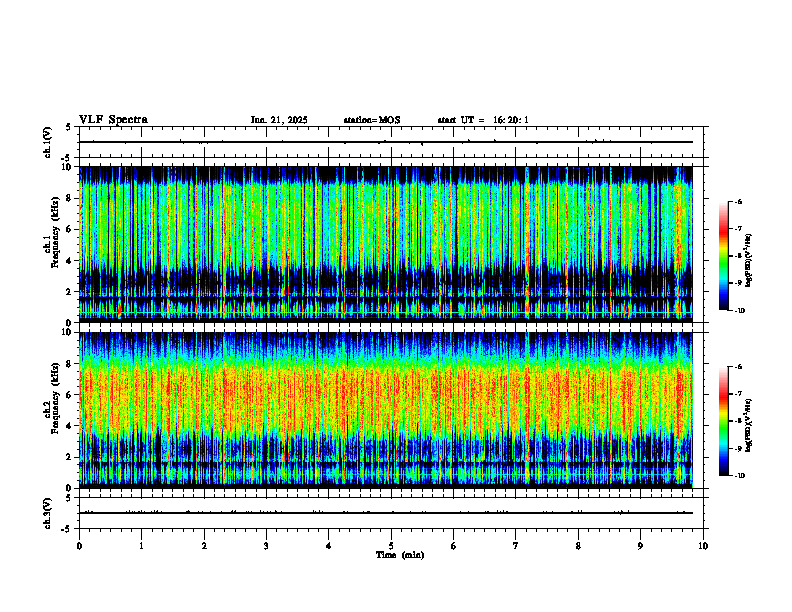Click the time axis tick label "6"
This screenshot has width=792, height=612.
pos(454,546)
